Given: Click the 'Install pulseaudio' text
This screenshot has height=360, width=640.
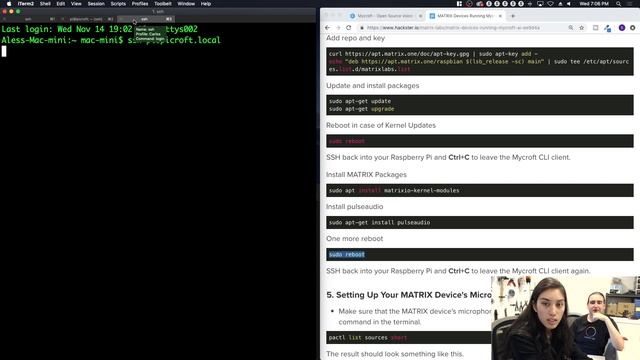Looking at the screenshot, I should pos(354,207).
